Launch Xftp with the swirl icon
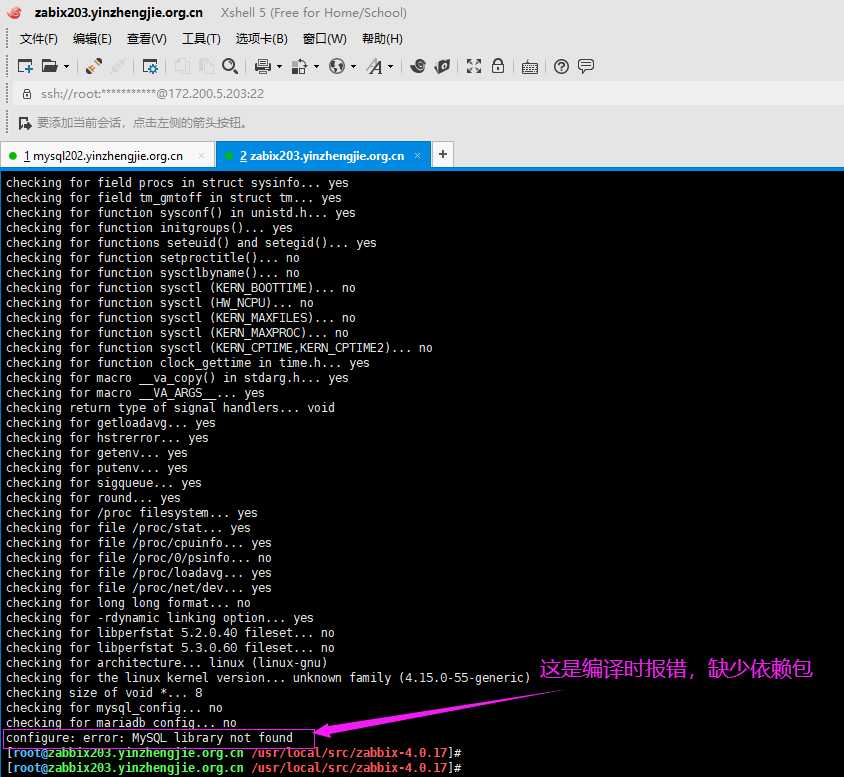Viewport: 844px width, 777px height. pyautogui.click(x=418, y=66)
